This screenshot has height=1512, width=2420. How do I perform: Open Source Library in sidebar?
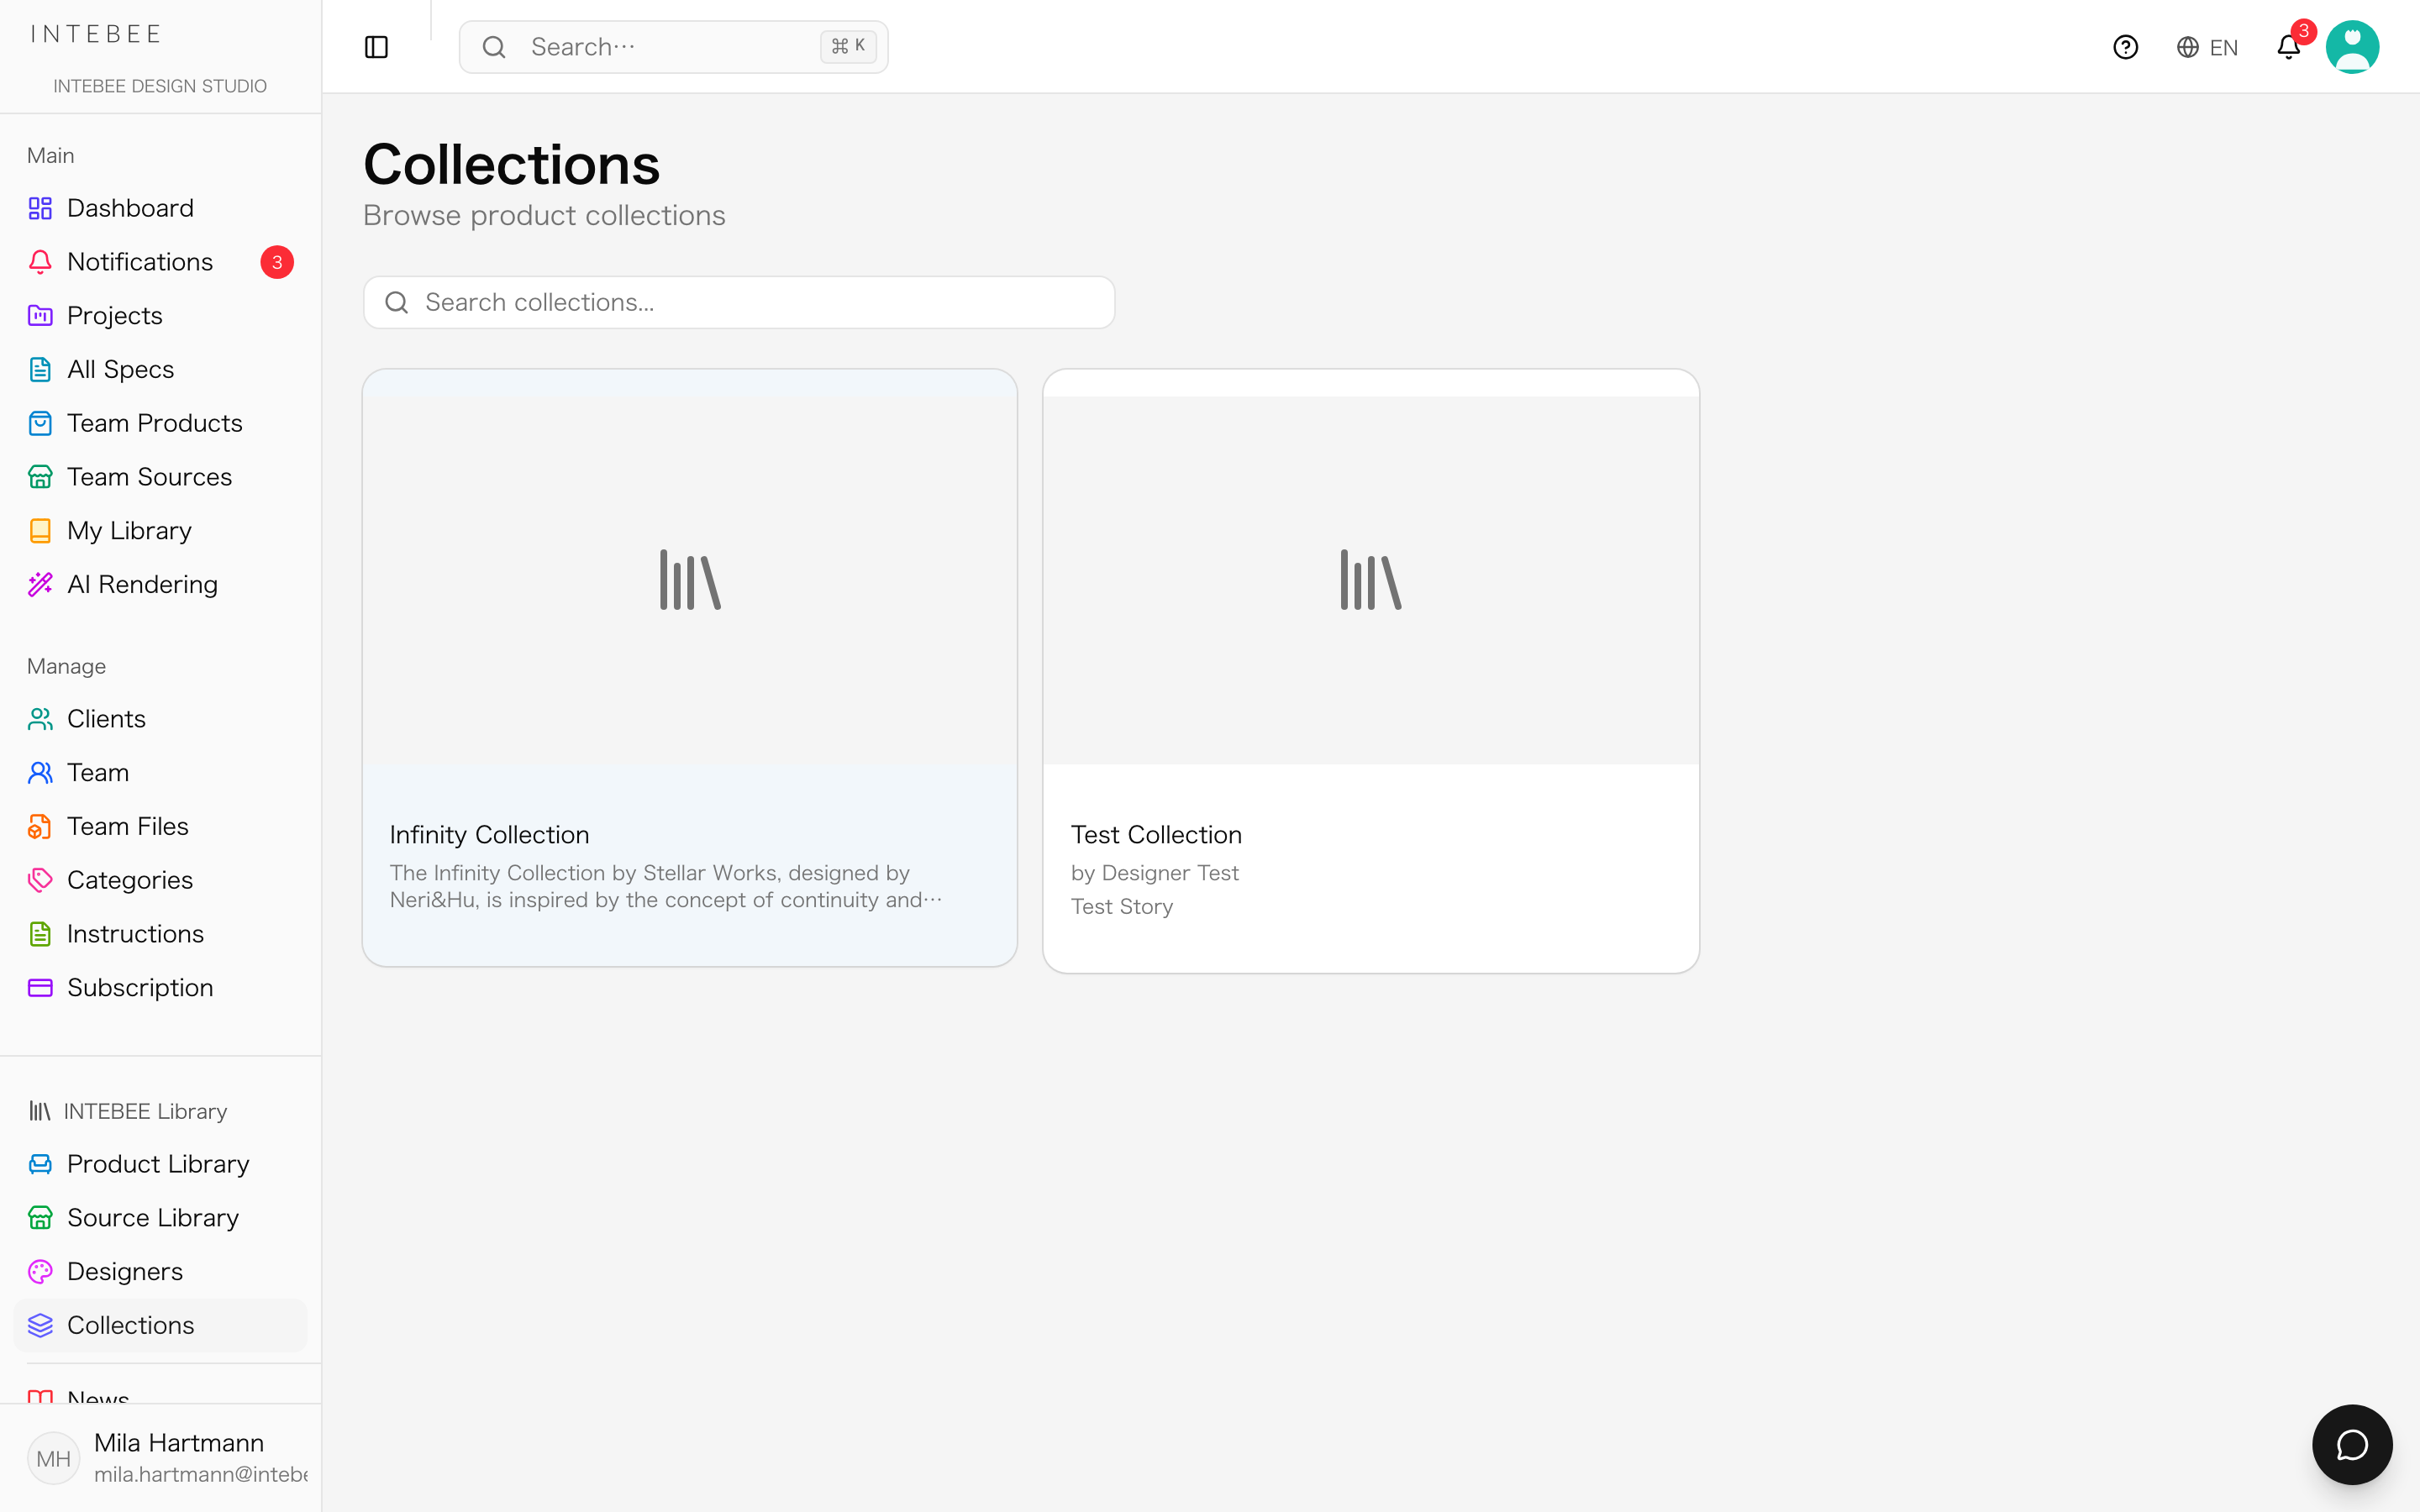pyautogui.click(x=161, y=1218)
